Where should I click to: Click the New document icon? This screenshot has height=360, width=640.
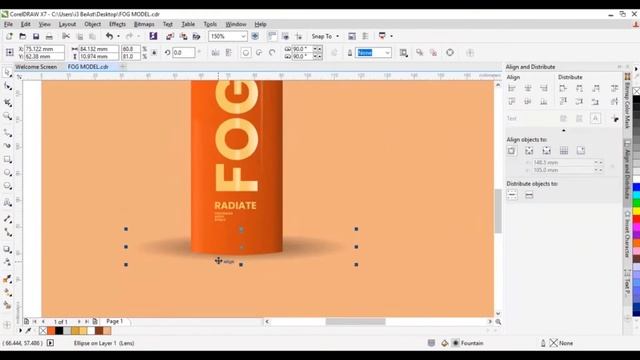(9, 36)
